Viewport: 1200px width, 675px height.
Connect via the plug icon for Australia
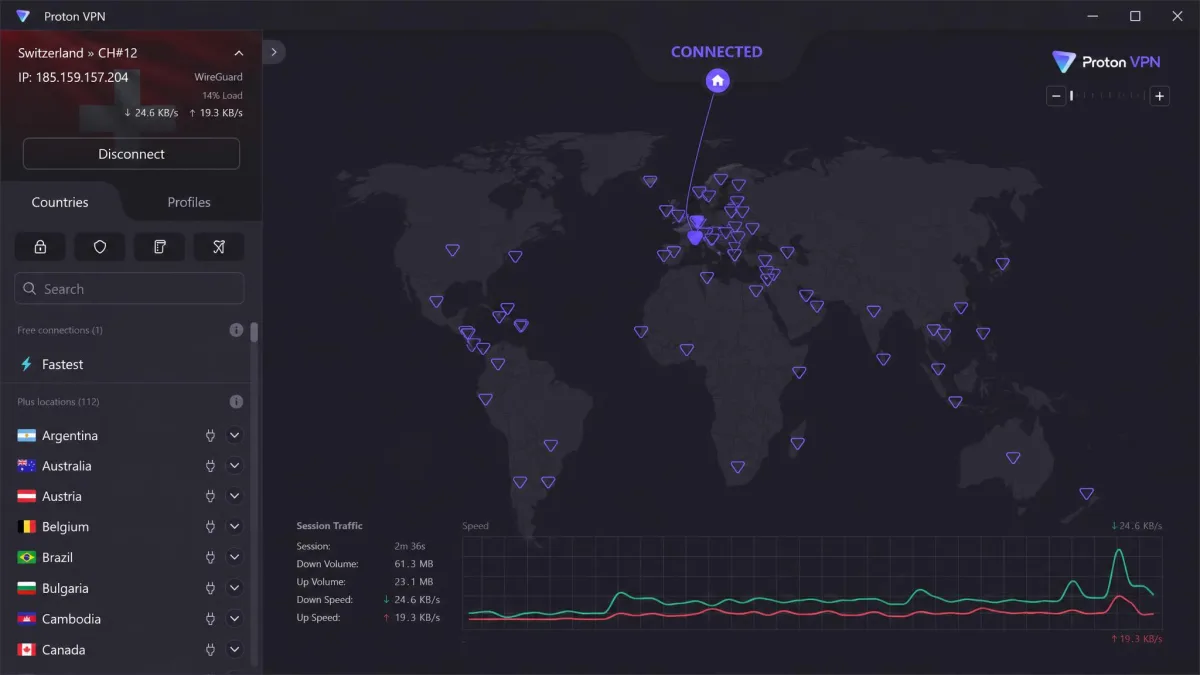[x=211, y=466]
